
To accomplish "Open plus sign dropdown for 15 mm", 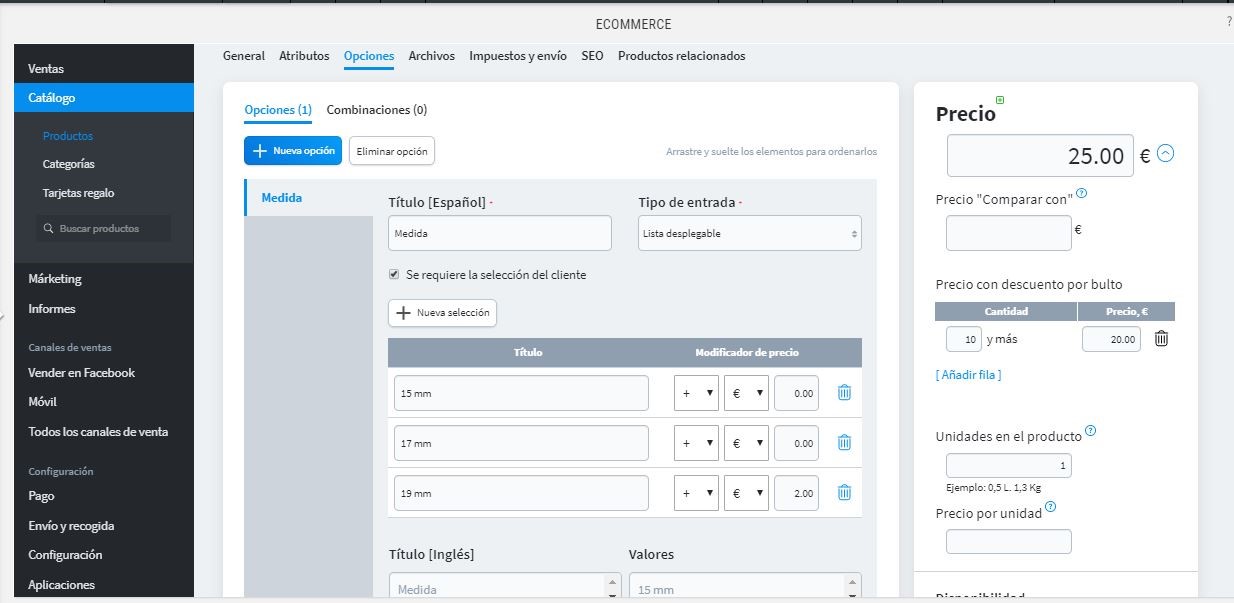I will pyautogui.click(x=696, y=393).
